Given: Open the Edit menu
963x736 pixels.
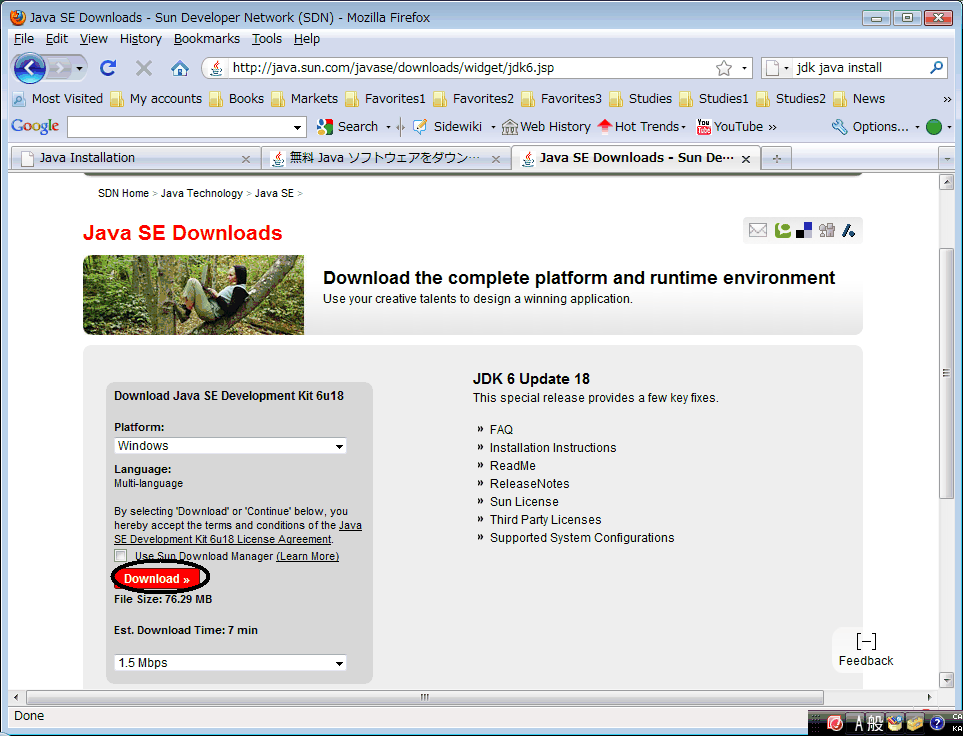Looking at the screenshot, I should (57, 39).
